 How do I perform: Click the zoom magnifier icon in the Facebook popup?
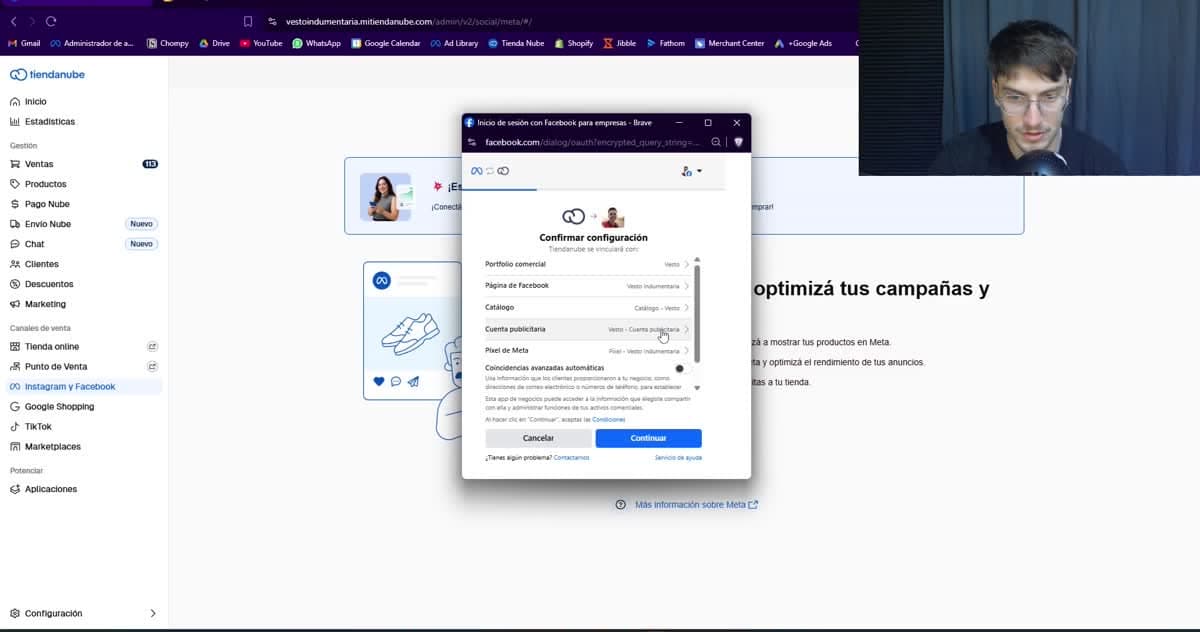point(716,142)
